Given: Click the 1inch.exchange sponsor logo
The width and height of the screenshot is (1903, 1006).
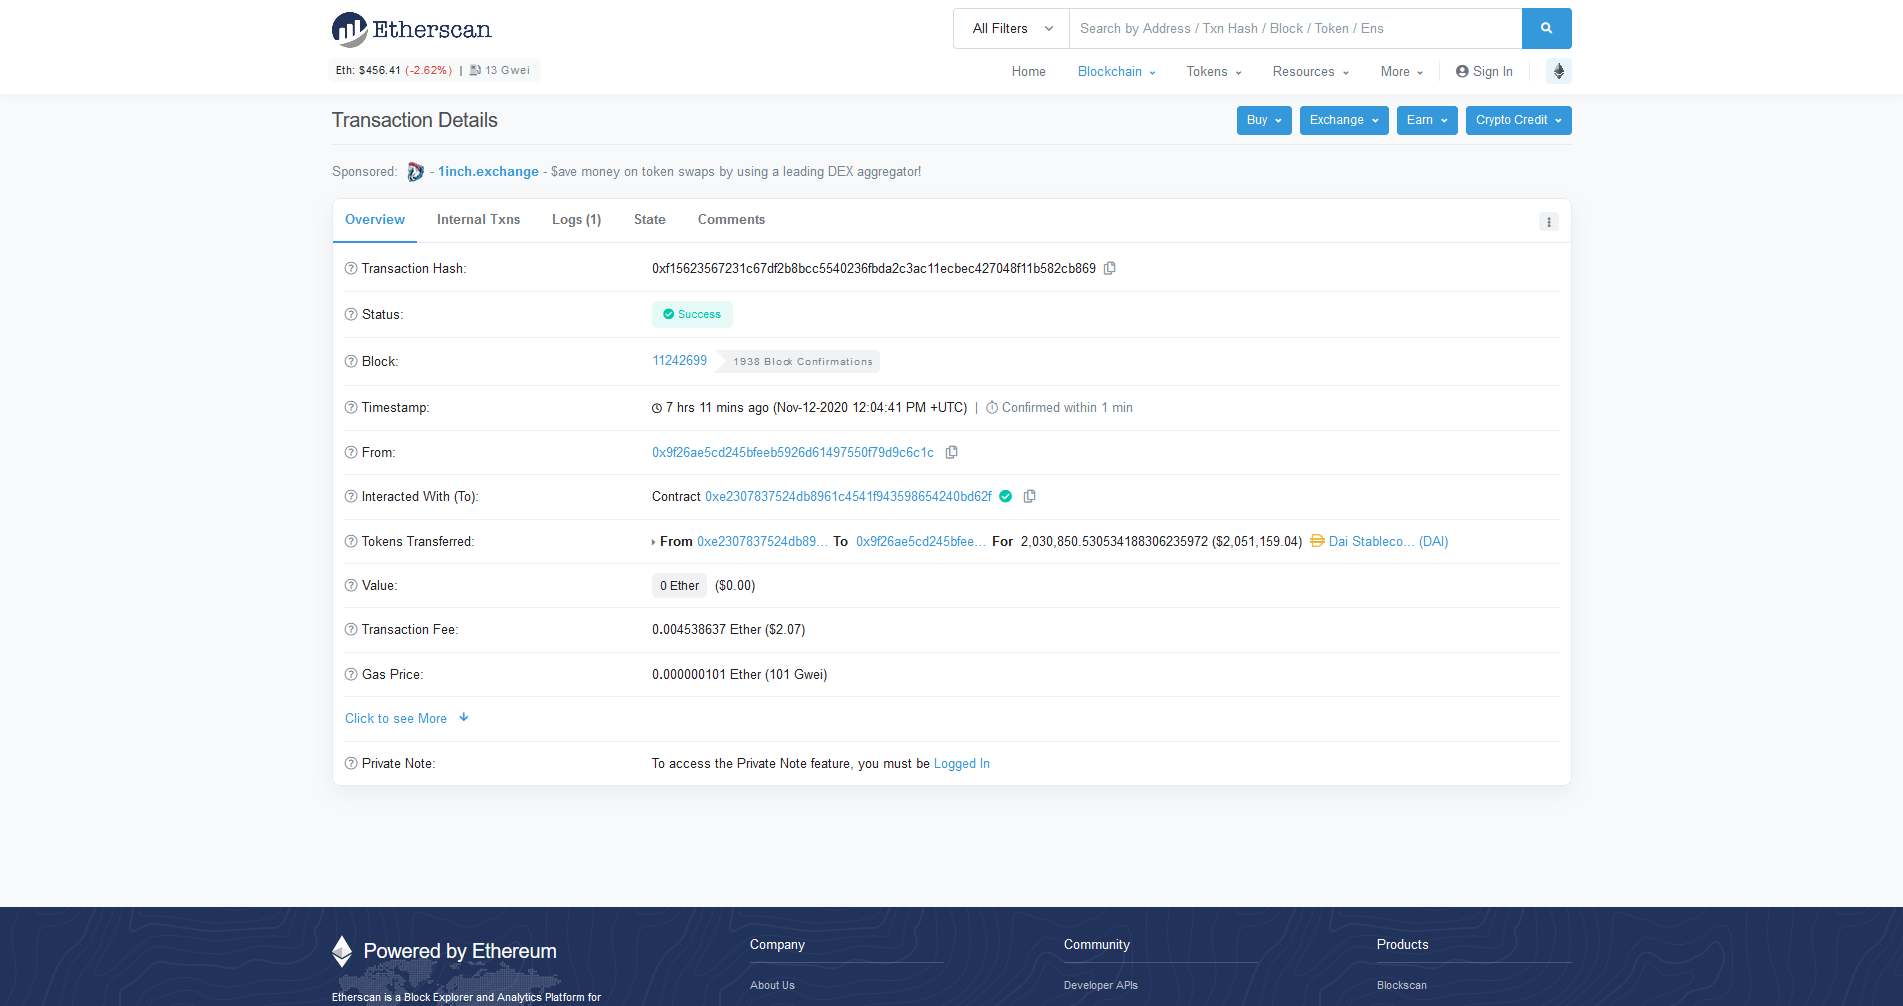Looking at the screenshot, I should coord(415,171).
